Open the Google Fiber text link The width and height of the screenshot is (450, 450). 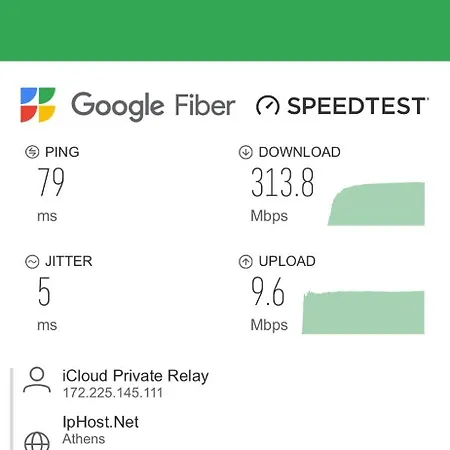tap(153, 106)
